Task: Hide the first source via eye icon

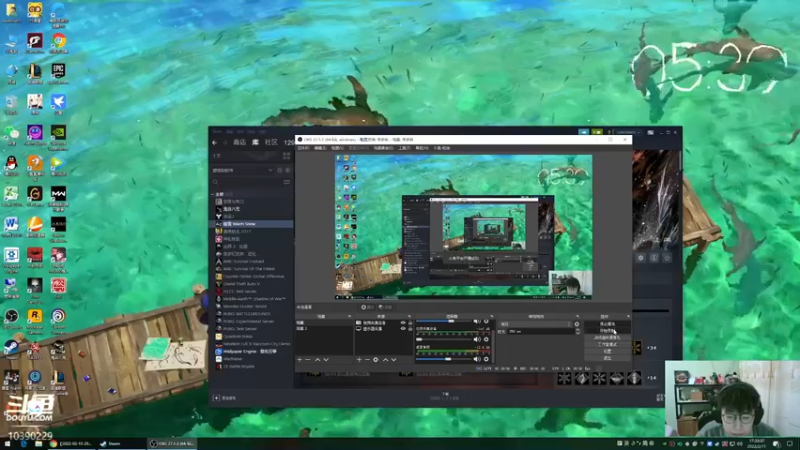Action: click(403, 323)
